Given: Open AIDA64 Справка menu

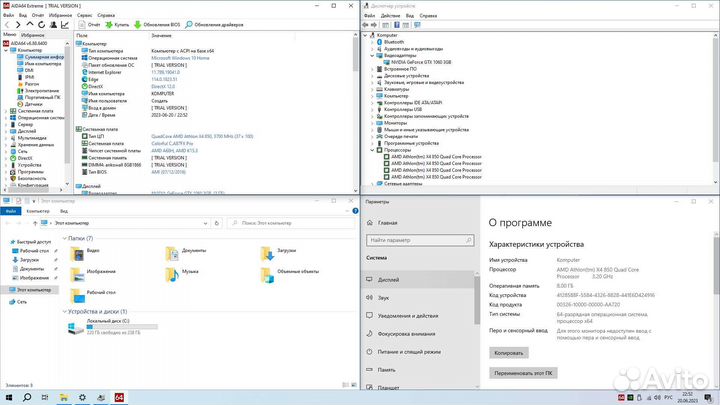Looking at the screenshot, I should point(106,15).
